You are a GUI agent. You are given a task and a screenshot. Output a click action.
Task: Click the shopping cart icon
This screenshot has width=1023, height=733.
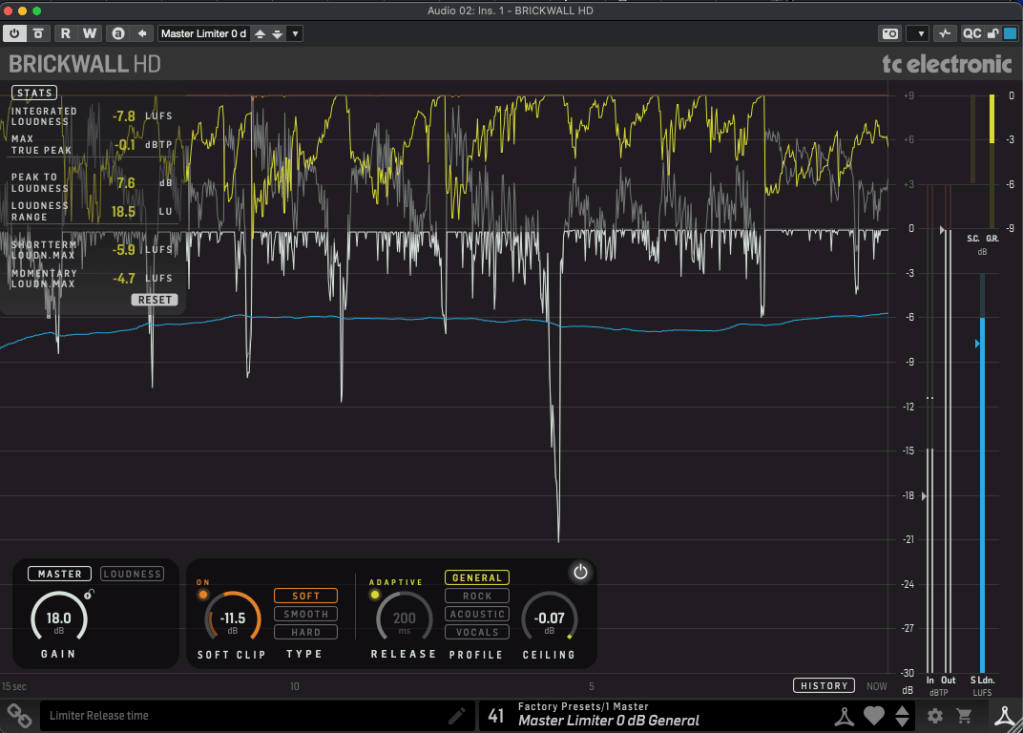click(x=965, y=715)
